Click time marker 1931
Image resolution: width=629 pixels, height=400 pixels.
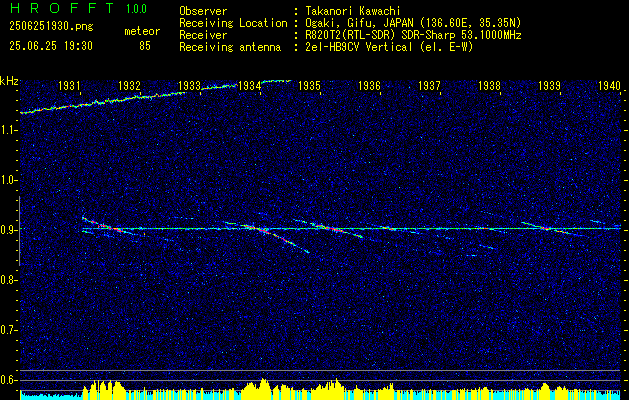(x=69, y=85)
